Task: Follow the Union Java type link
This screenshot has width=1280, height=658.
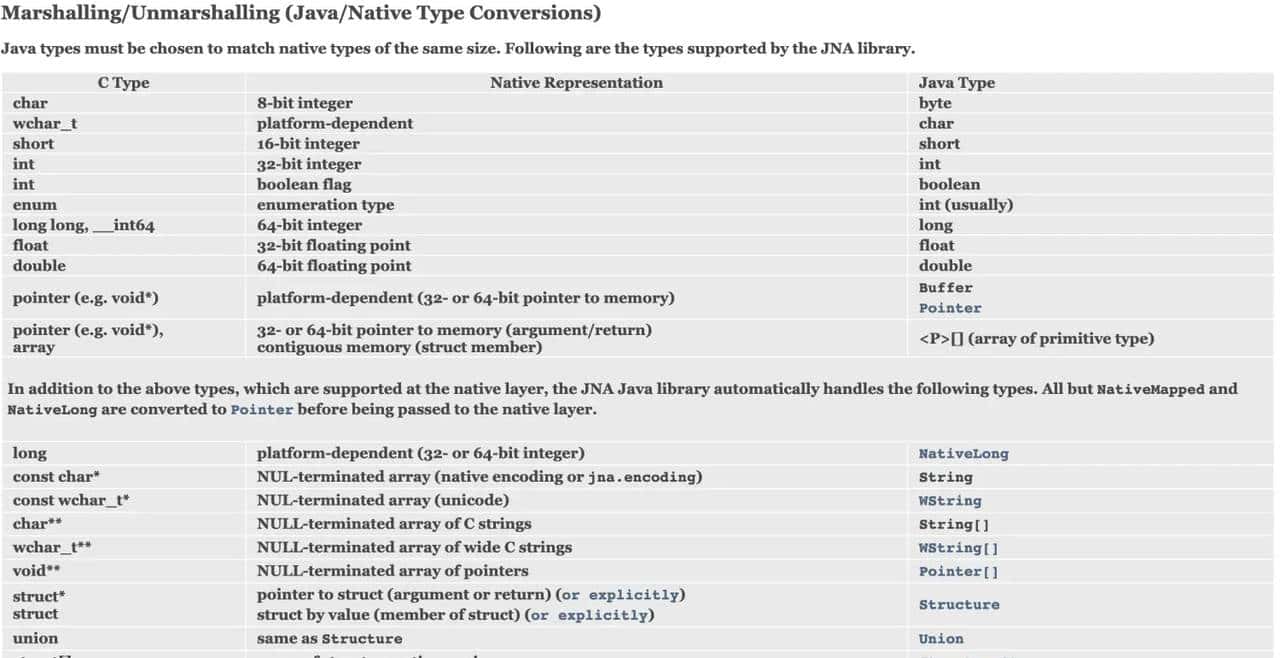Action: (x=941, y=639)
